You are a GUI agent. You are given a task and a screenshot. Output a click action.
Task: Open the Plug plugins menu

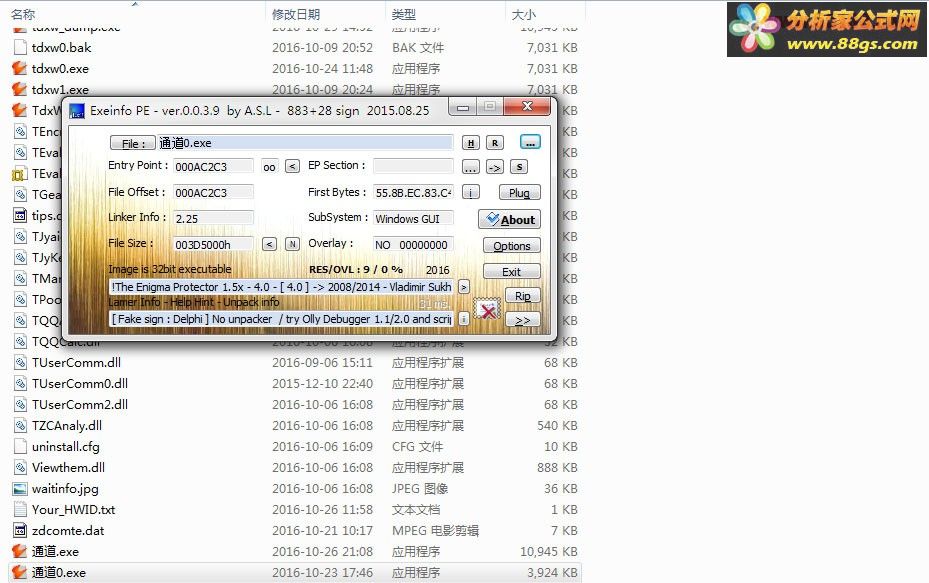[520, 193]
